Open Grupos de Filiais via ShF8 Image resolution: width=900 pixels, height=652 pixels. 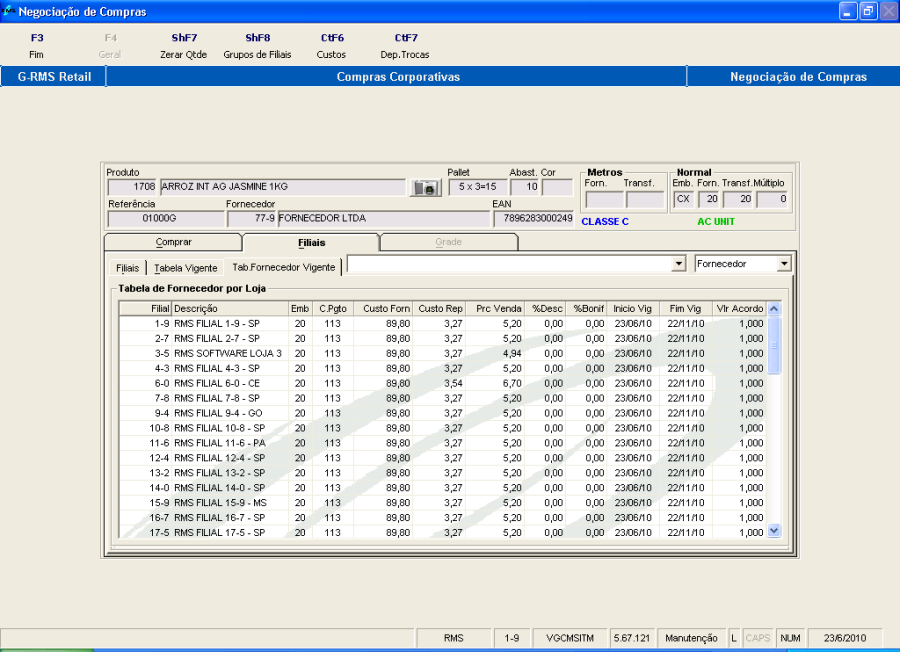pyautogui.click(x=257, y=46)
